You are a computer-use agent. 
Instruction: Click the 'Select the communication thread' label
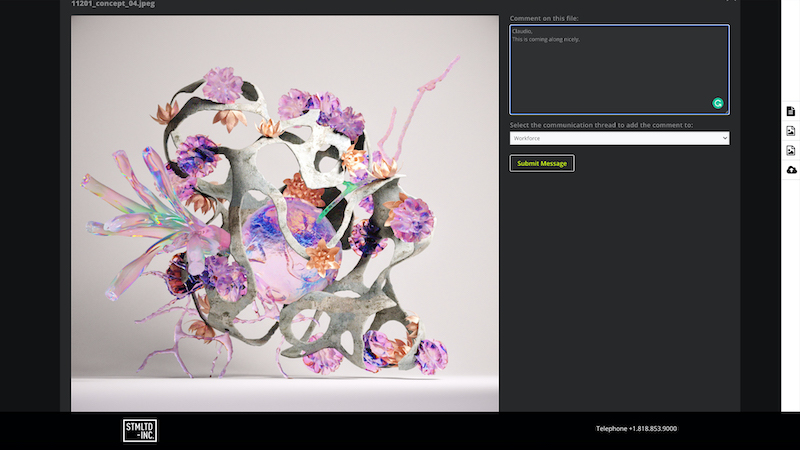click(x=600, y=125)
